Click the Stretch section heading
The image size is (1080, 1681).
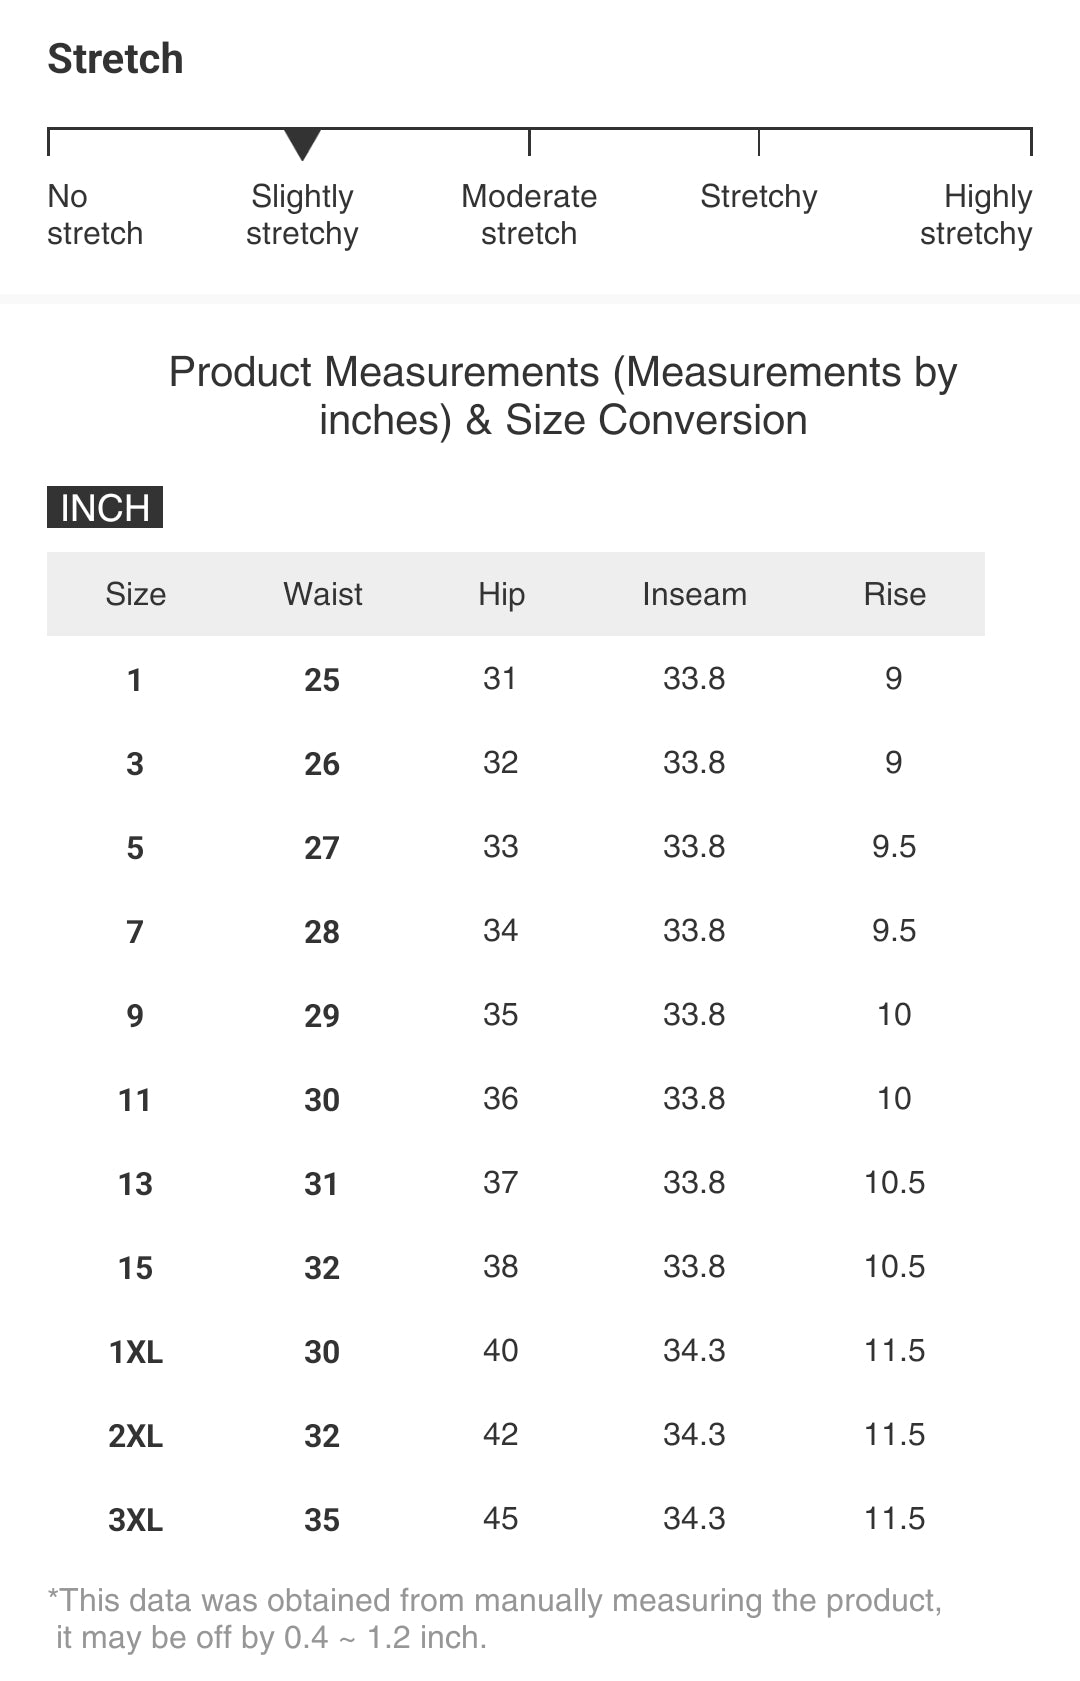click(116, 59)
